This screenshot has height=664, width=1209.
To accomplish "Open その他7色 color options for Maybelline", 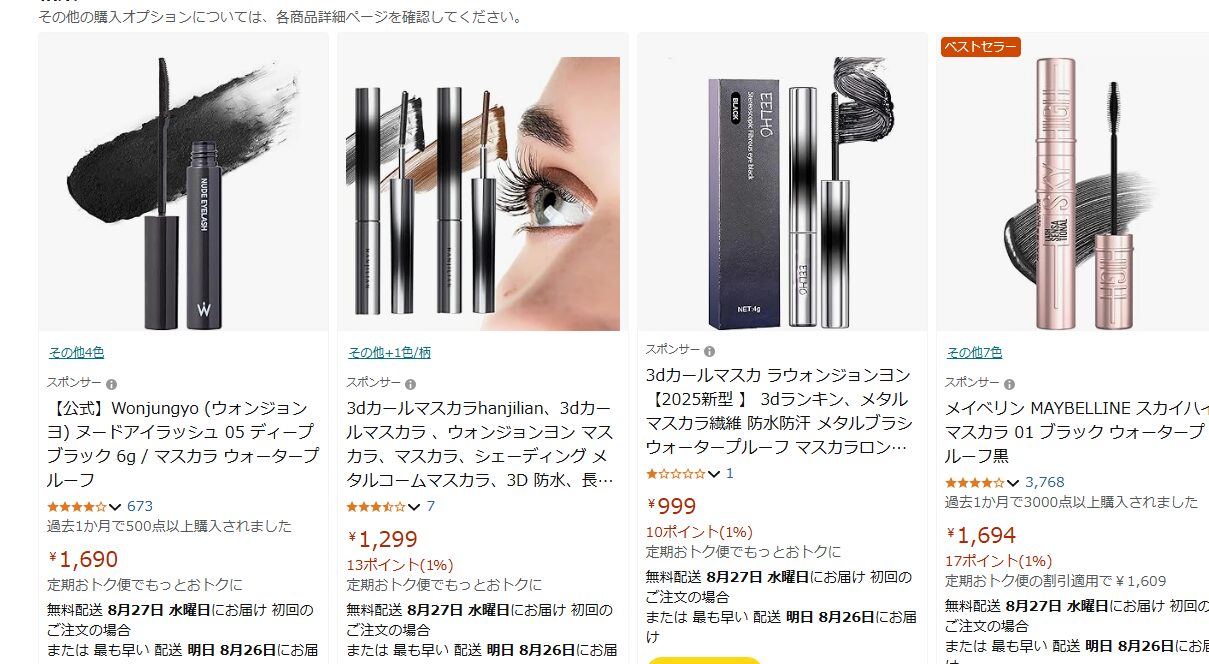I will pyautogui.click(x=975, y=352).
